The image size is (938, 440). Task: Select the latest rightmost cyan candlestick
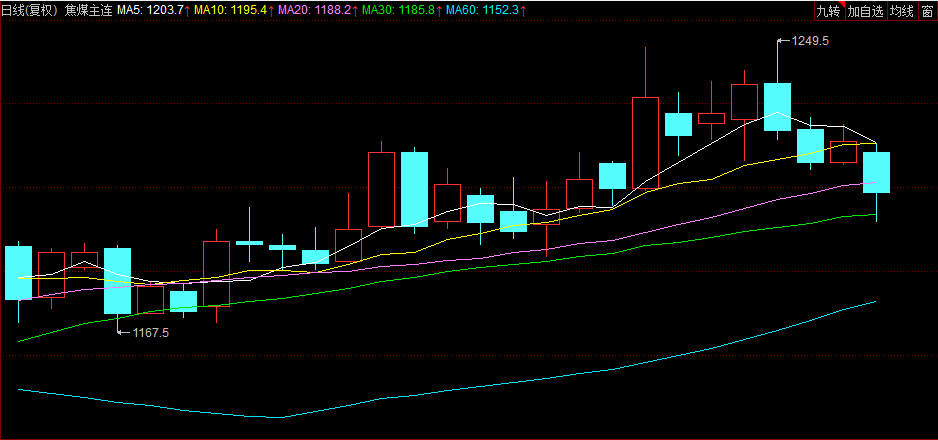876,173
